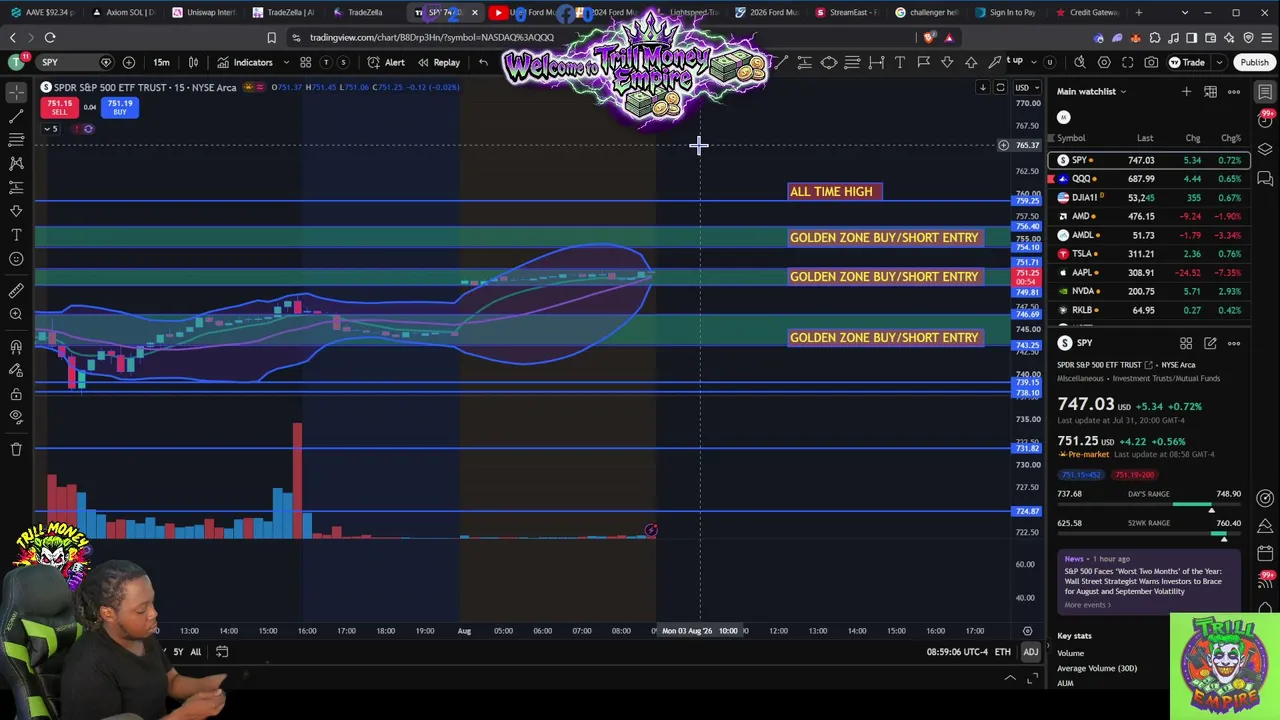Start bar Replay mode
This screenshot has height=720, width=1280.
(439, 62)
